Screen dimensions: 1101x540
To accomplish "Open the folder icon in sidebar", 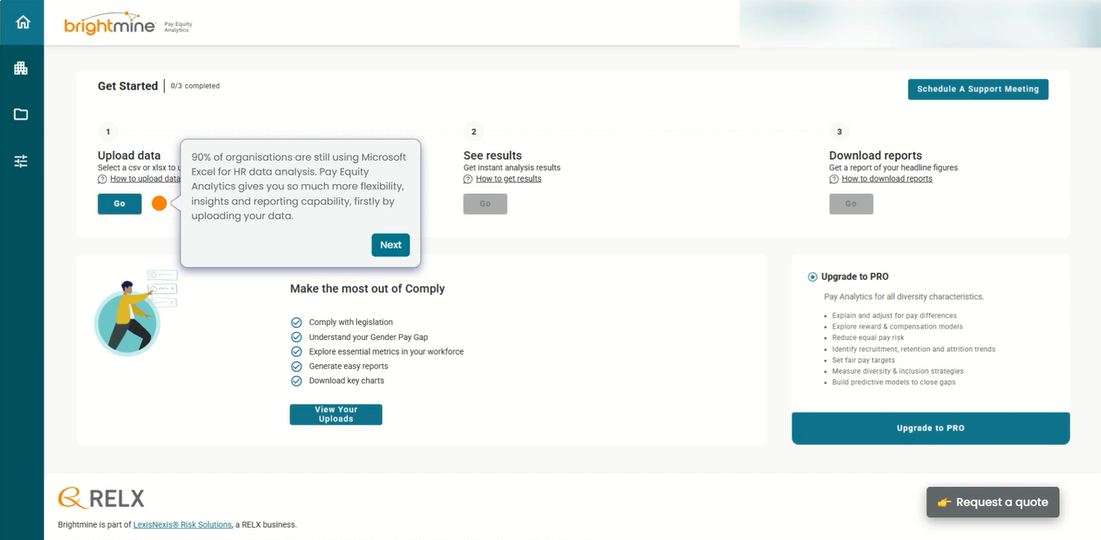I will coord(21,114).
